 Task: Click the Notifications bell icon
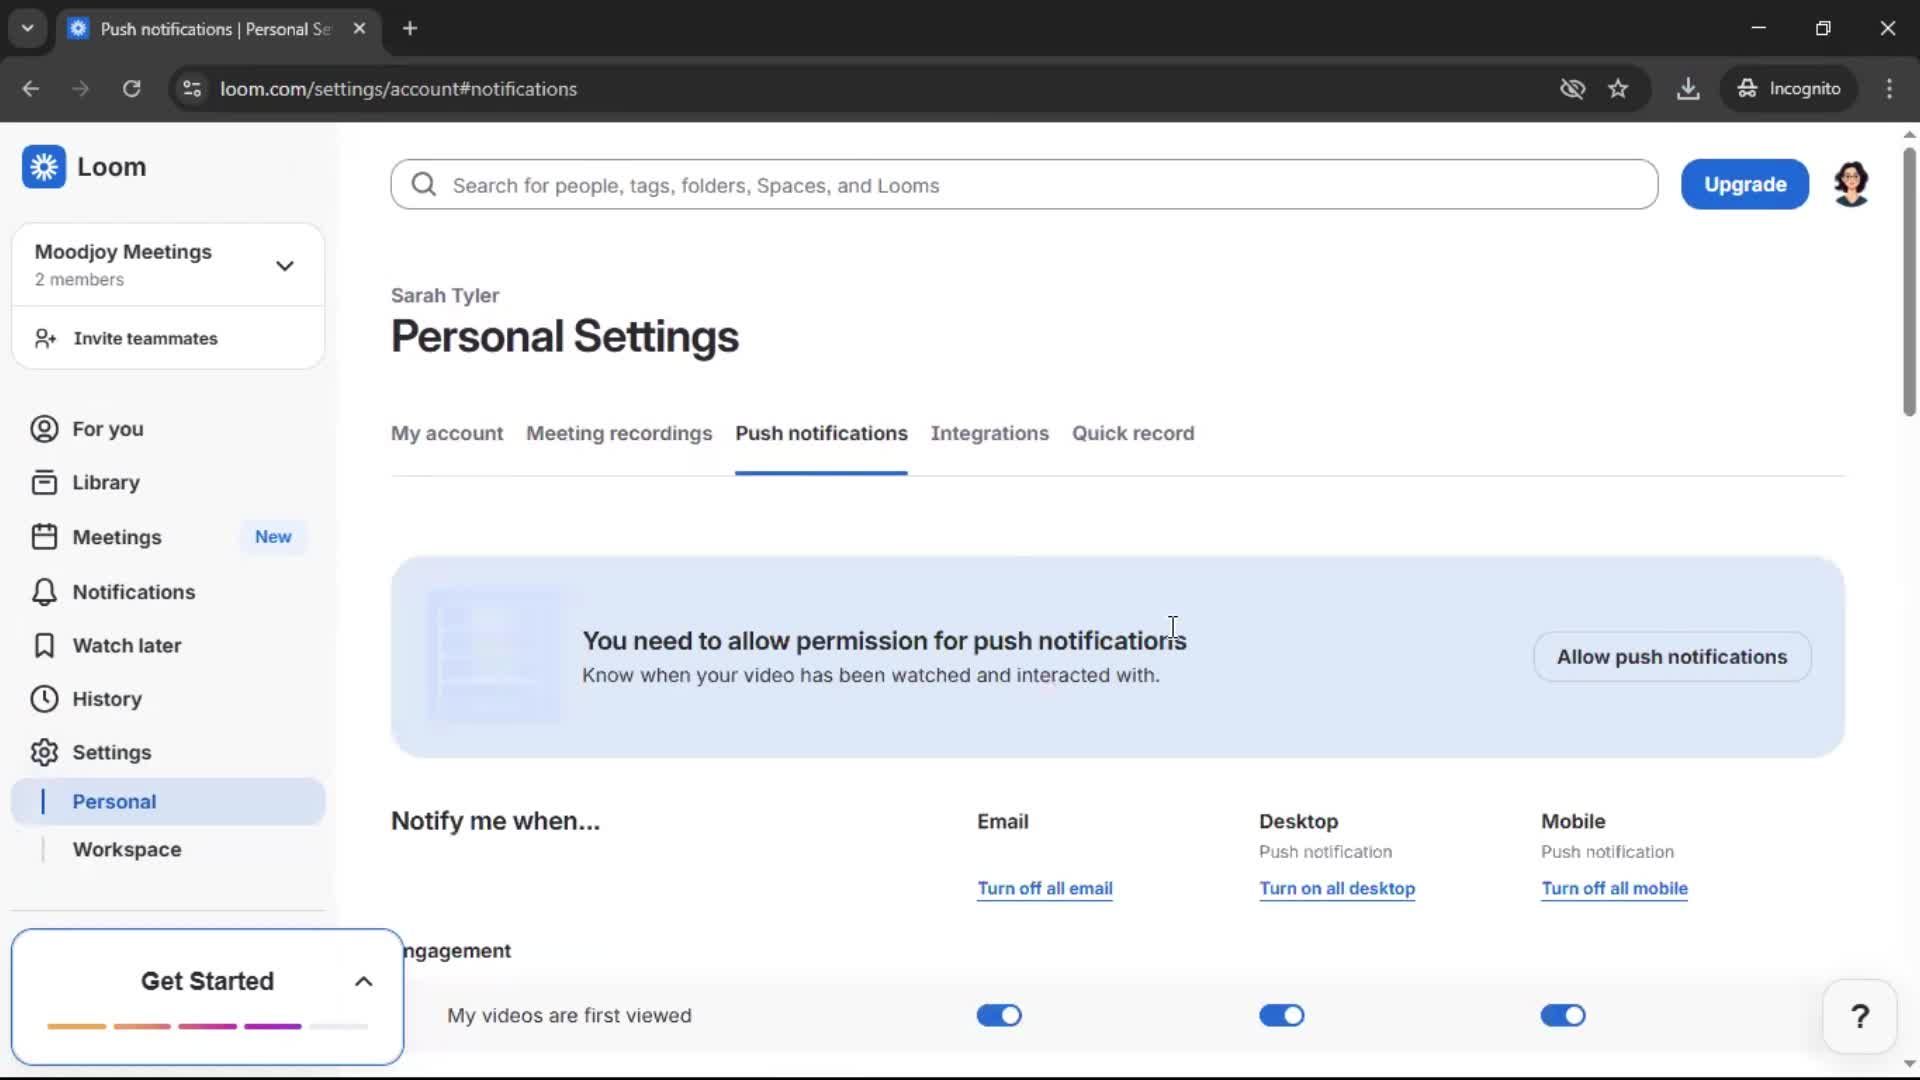coord(43,591)
